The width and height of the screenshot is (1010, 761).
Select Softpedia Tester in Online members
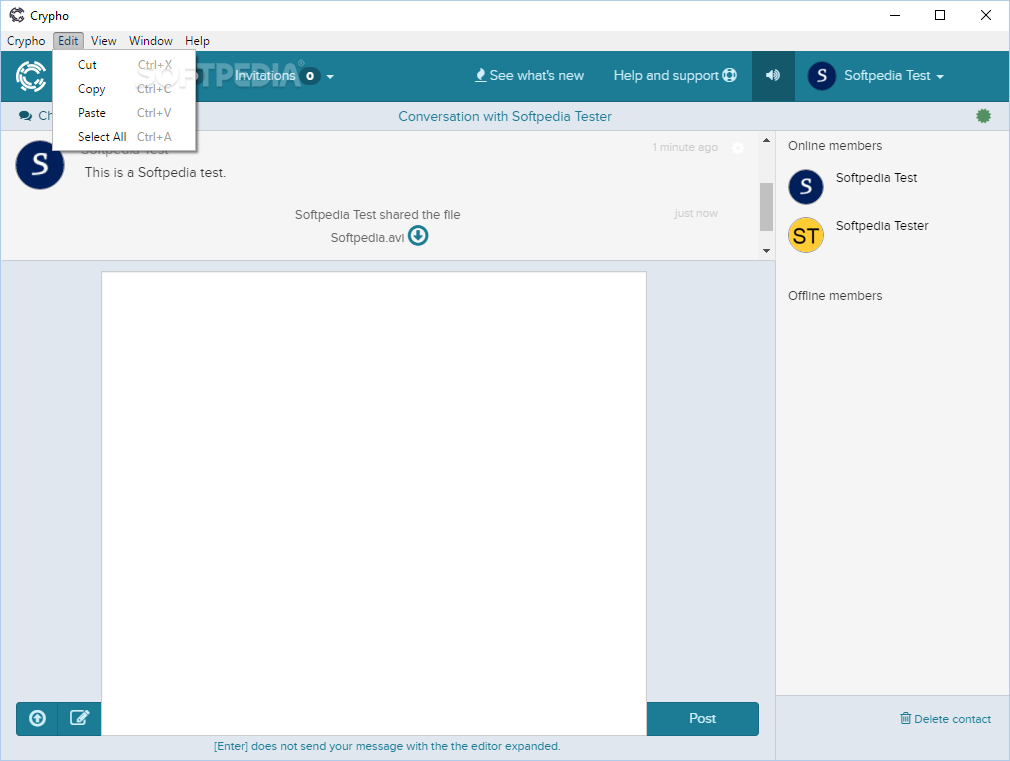point(882,226)
